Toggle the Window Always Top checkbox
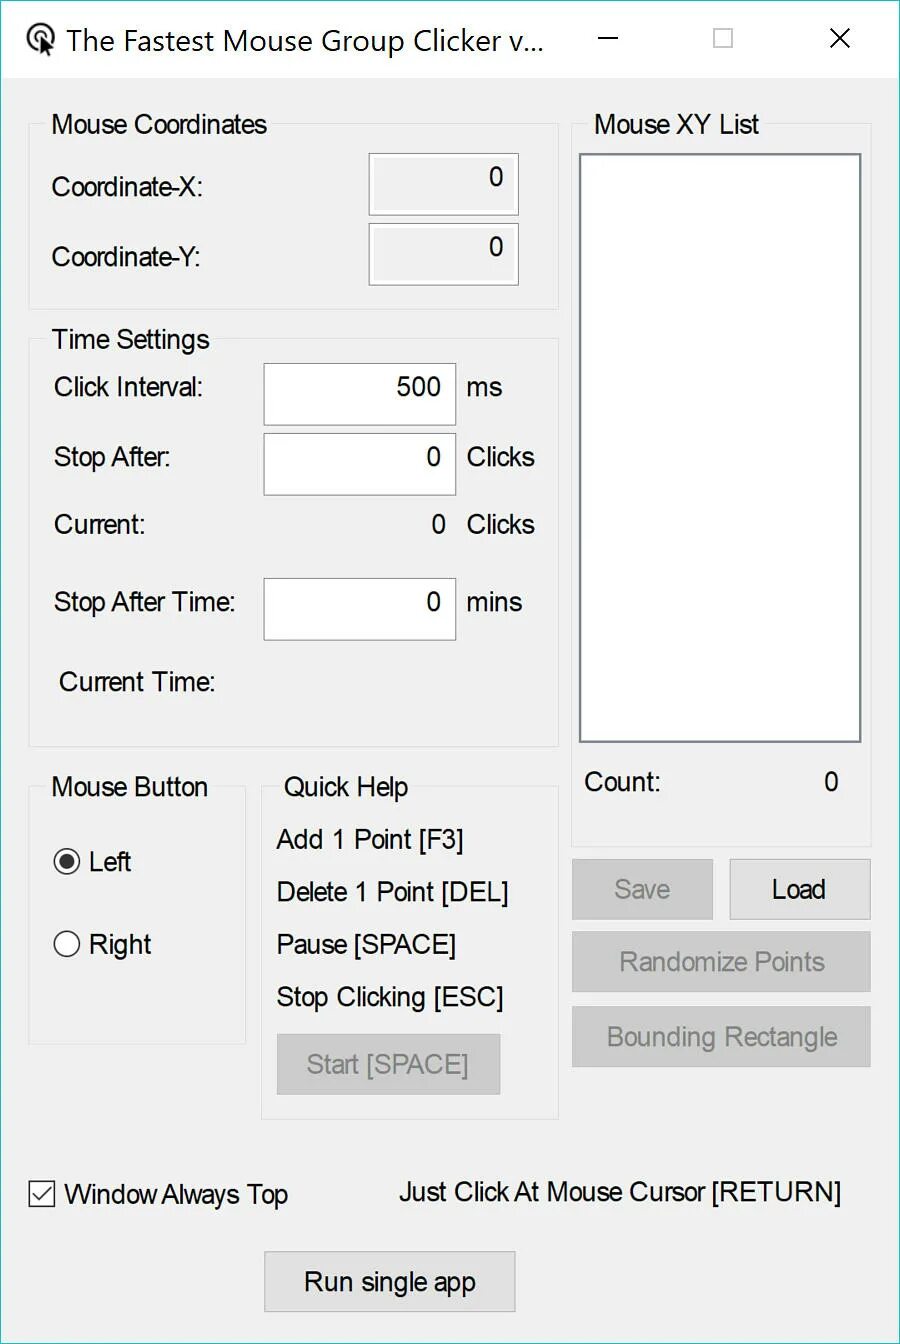 (x=42, y=1193)
